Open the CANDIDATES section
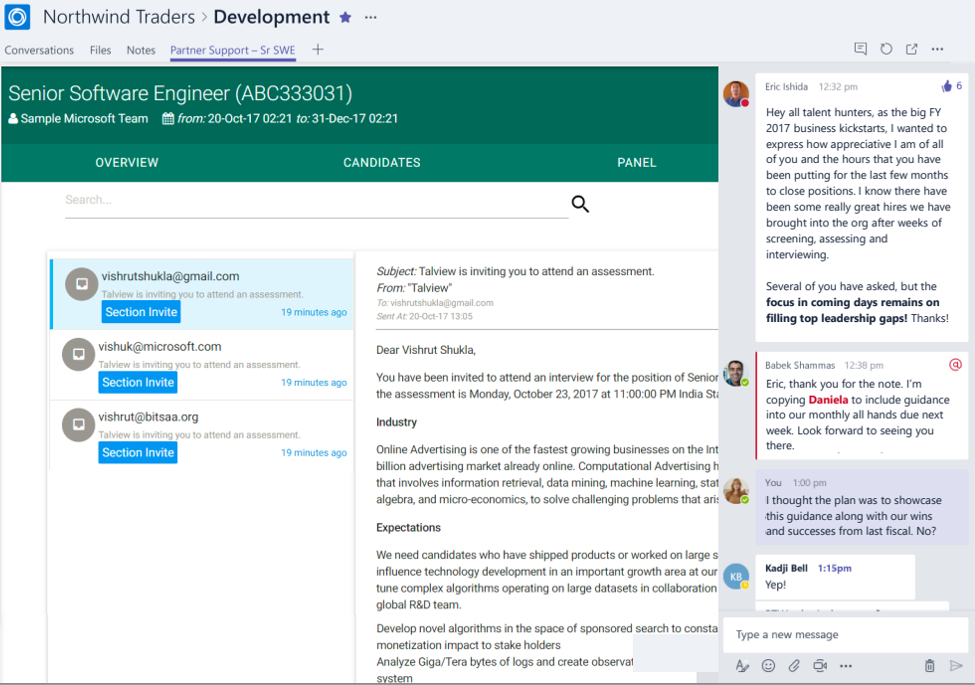 point(382,163)
